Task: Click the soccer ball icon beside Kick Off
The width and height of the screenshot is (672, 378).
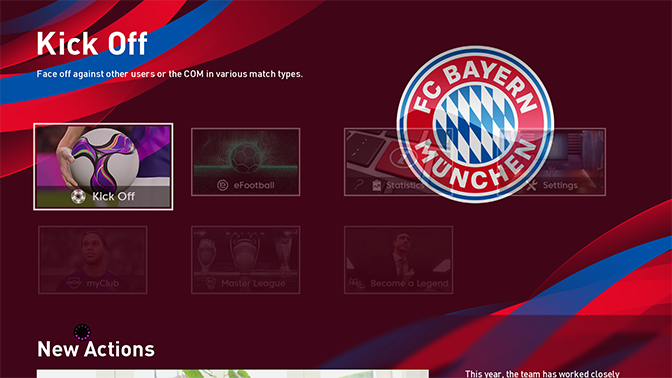Action: pos(78,196)
